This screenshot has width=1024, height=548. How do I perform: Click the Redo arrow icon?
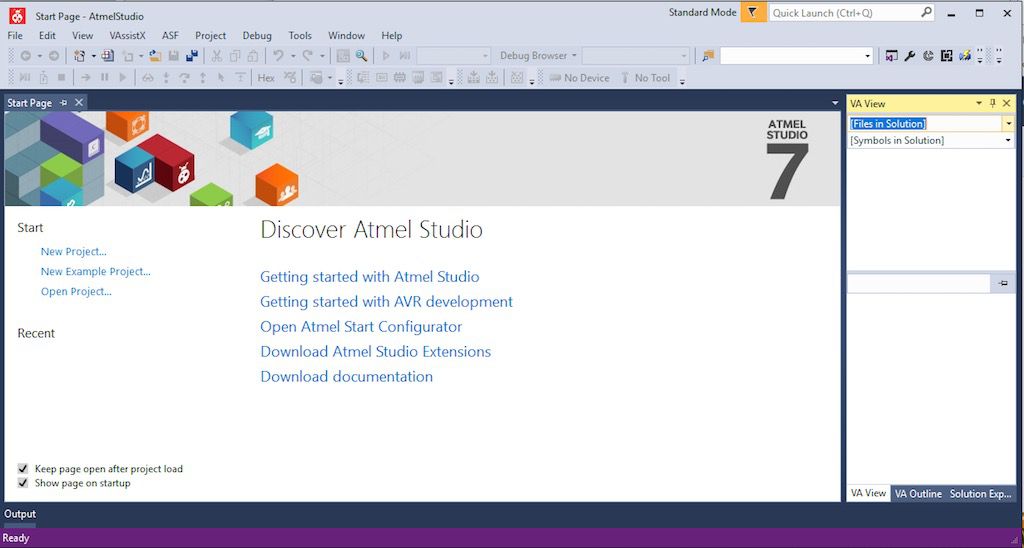click(x=307, y=56)
